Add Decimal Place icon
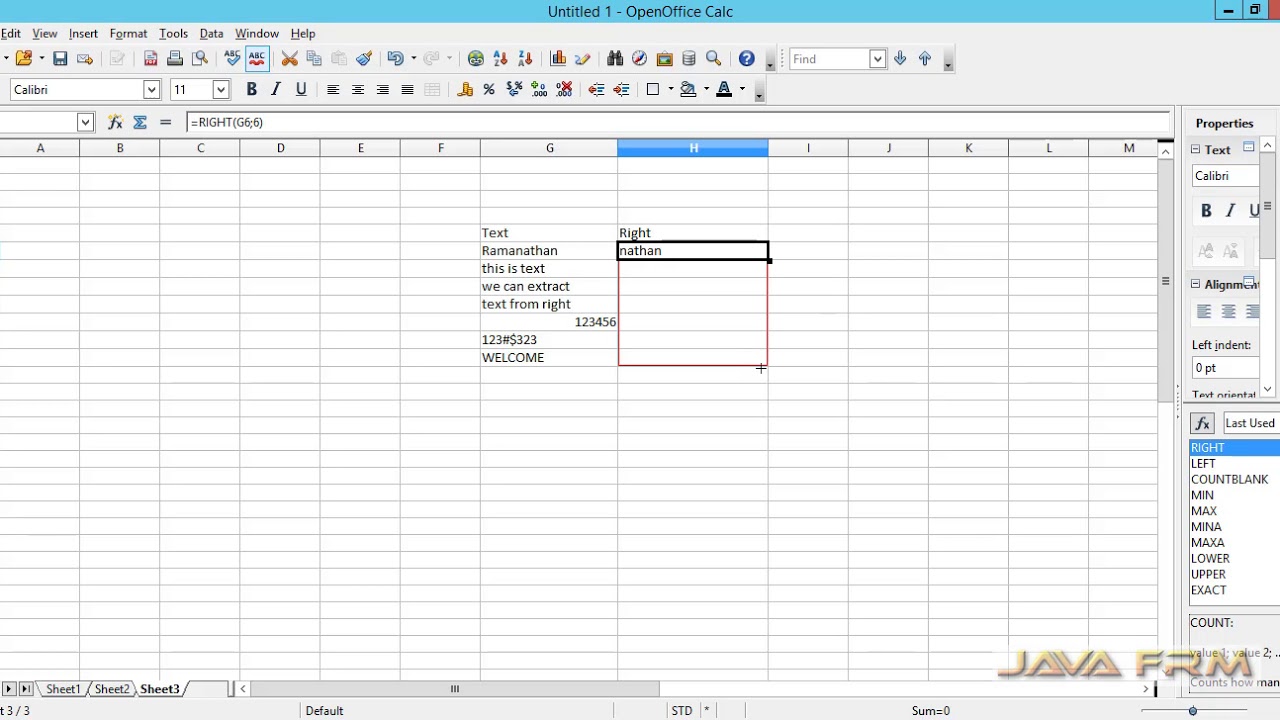Viewport: 1280px width, 720px height. pyautogui.click(x=539, y=90)
